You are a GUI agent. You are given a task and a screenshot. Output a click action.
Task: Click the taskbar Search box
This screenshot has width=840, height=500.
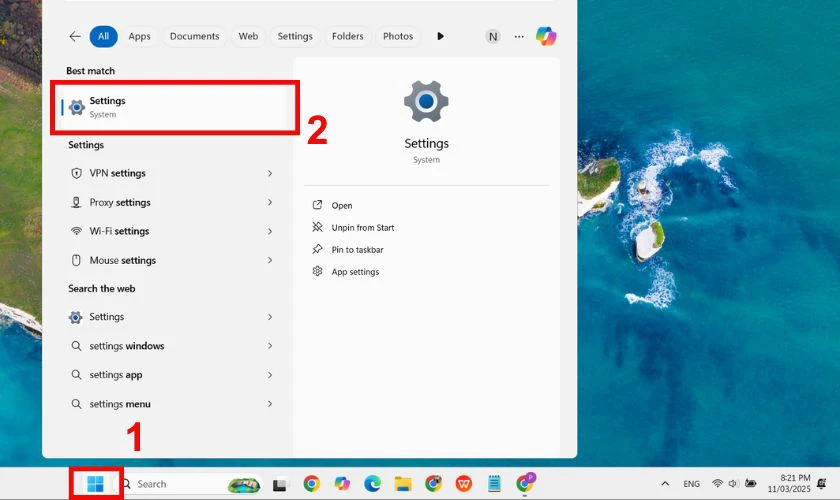pyautogui.click(x=190, y=484)
